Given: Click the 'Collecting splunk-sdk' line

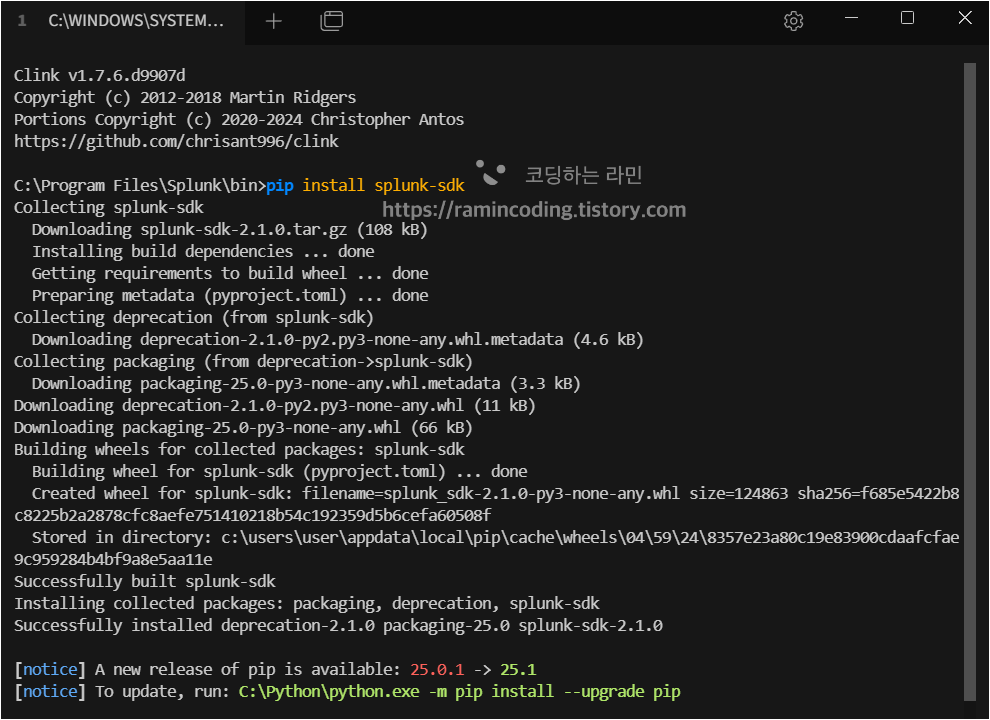Looking at the screenshot, I should pyautogui.click(x=109, y=207).
